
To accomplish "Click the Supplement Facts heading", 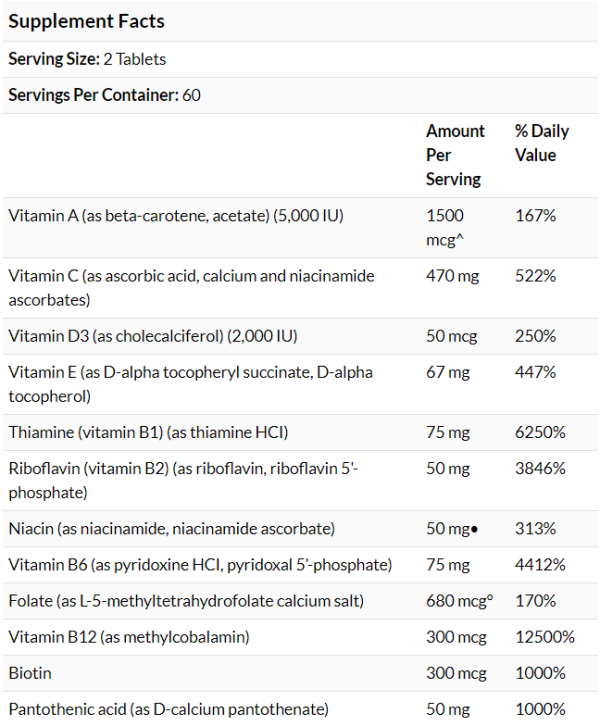I will 87,21.
